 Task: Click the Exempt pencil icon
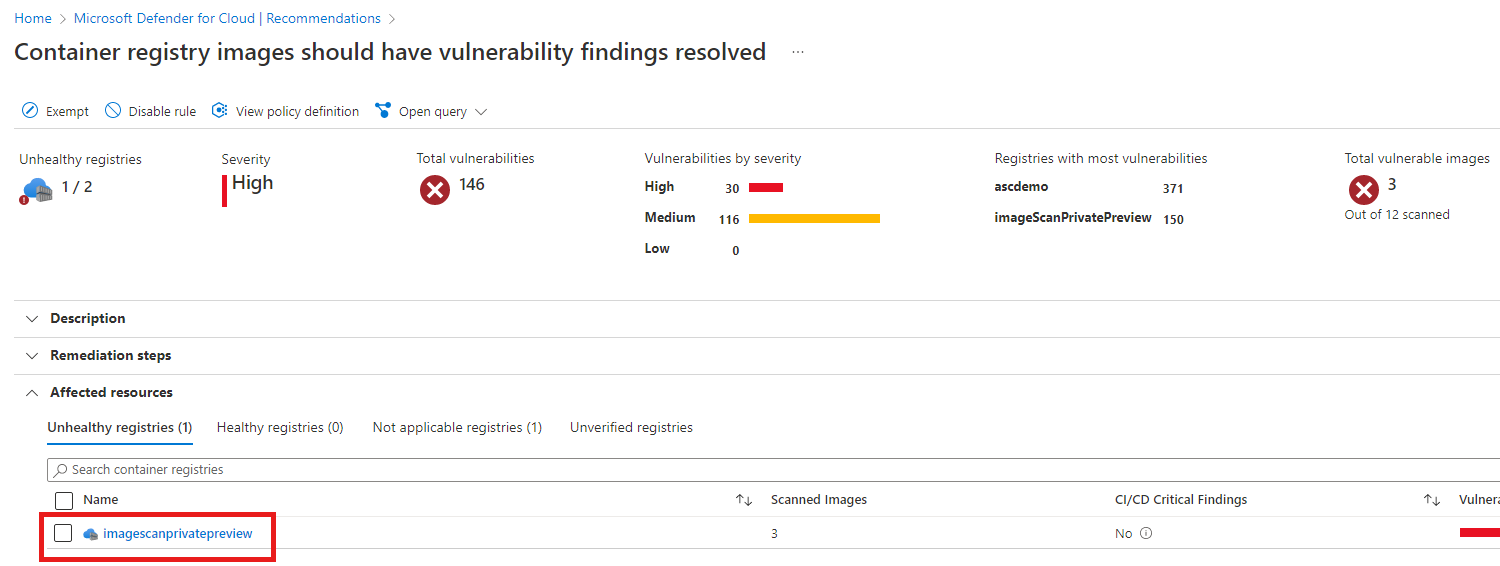[x=30, y=111]
